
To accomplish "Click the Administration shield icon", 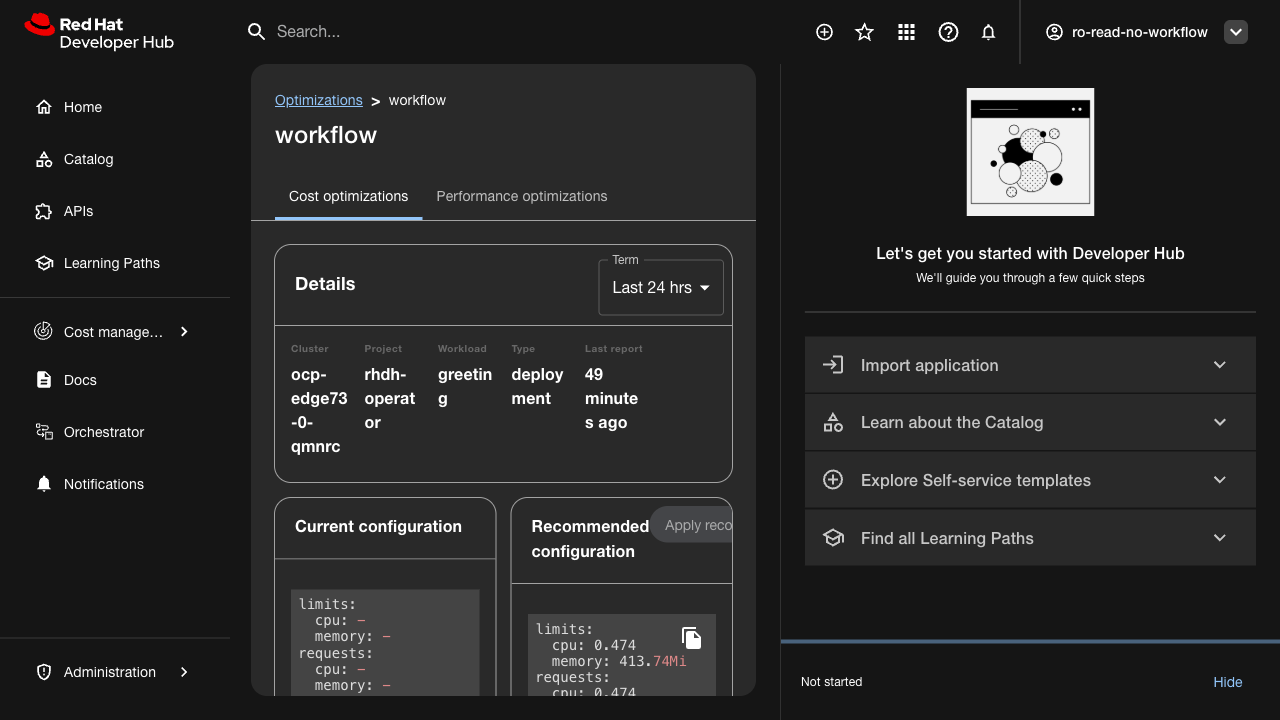I will (x=44, y=672).
